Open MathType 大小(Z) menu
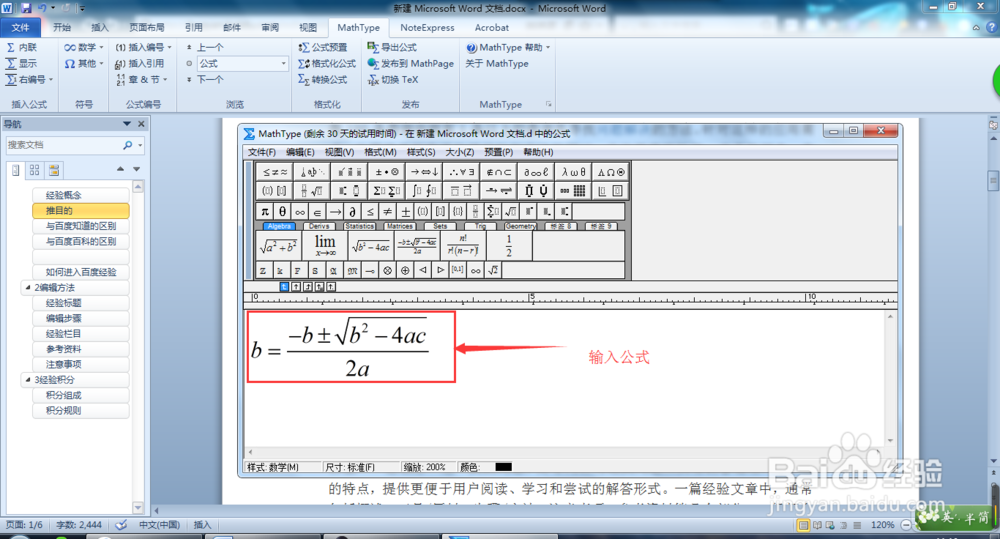 (459, 152)
